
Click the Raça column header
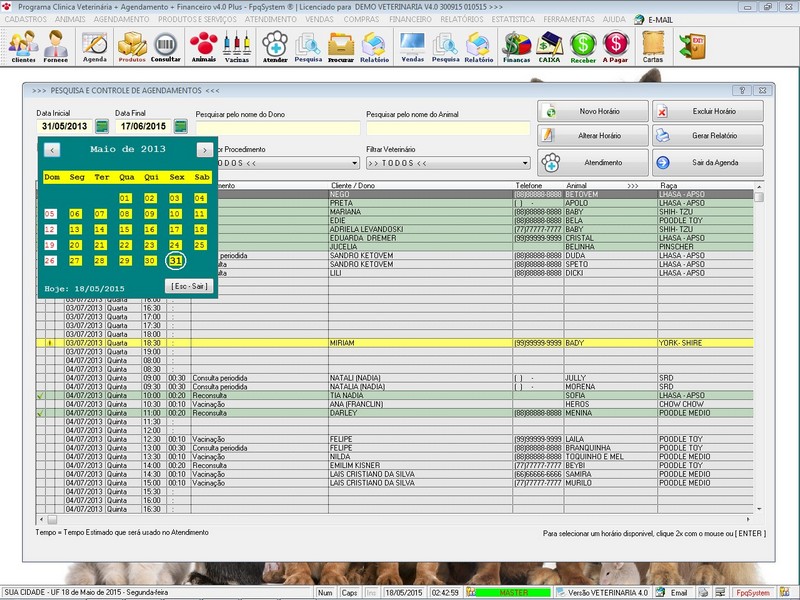[x=668, y=186]
